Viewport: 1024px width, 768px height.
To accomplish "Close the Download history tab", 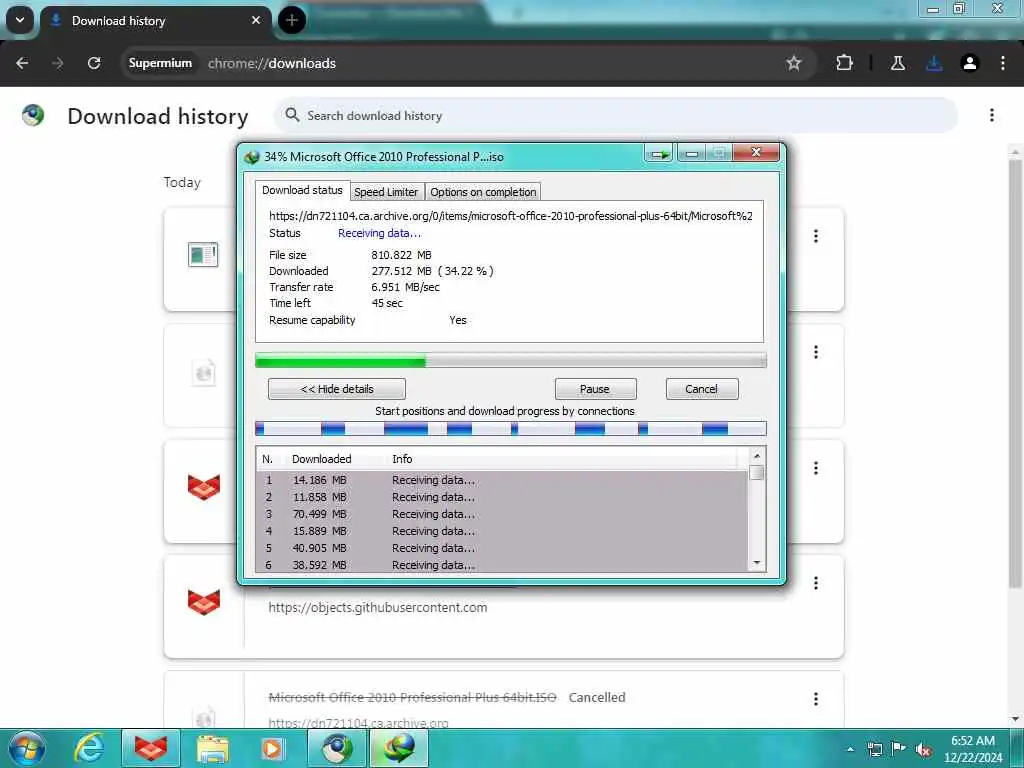I will (256, 20).
